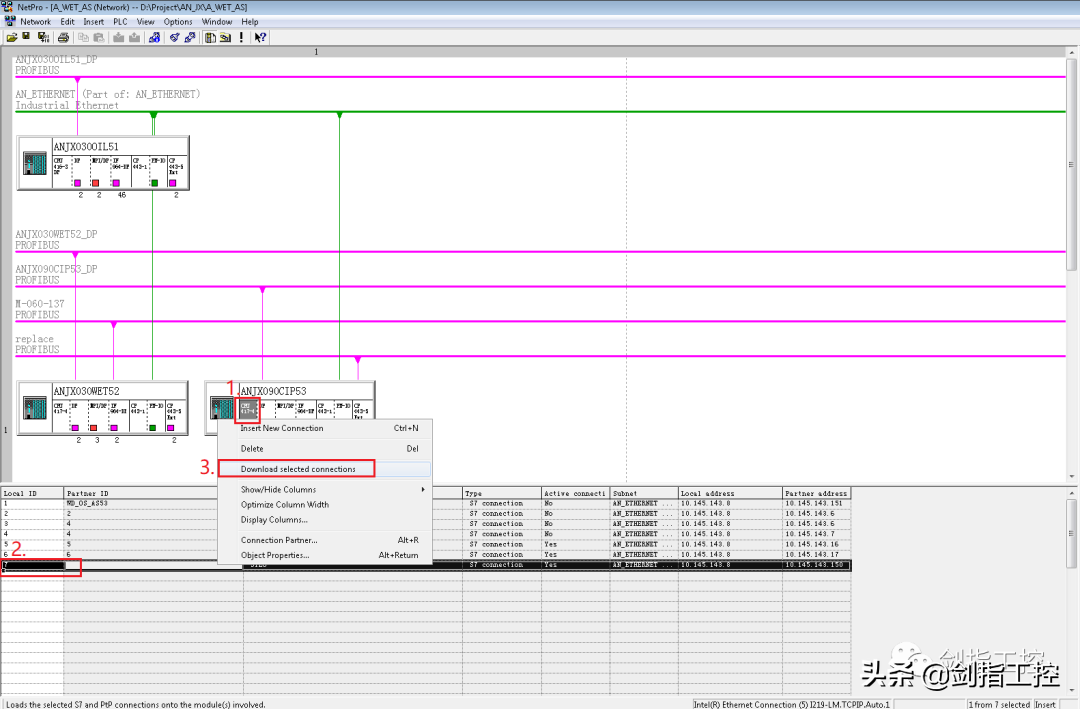Click the ANJX030WET52 station rack icon
This screenshot has width=1080, height=709.
pyautogui.click(x=35, y=409)
